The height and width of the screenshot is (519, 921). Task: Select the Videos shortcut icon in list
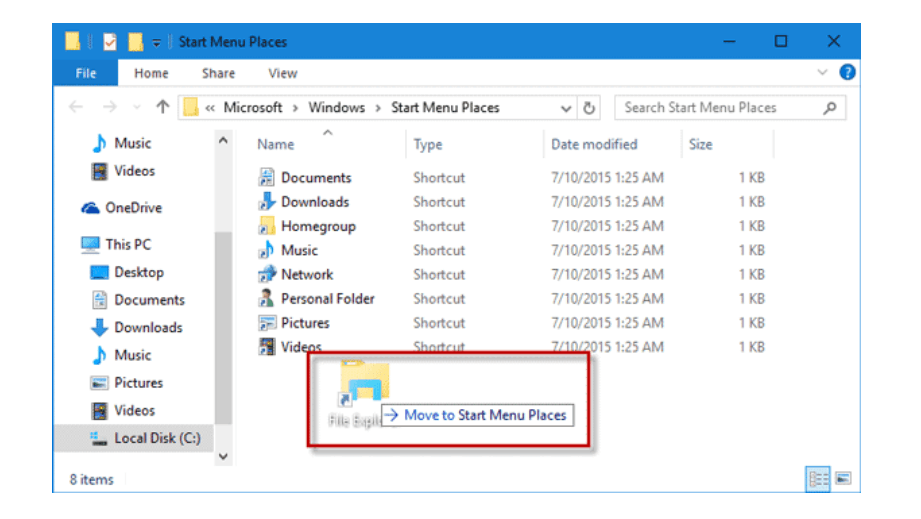(x=267, y=347)
